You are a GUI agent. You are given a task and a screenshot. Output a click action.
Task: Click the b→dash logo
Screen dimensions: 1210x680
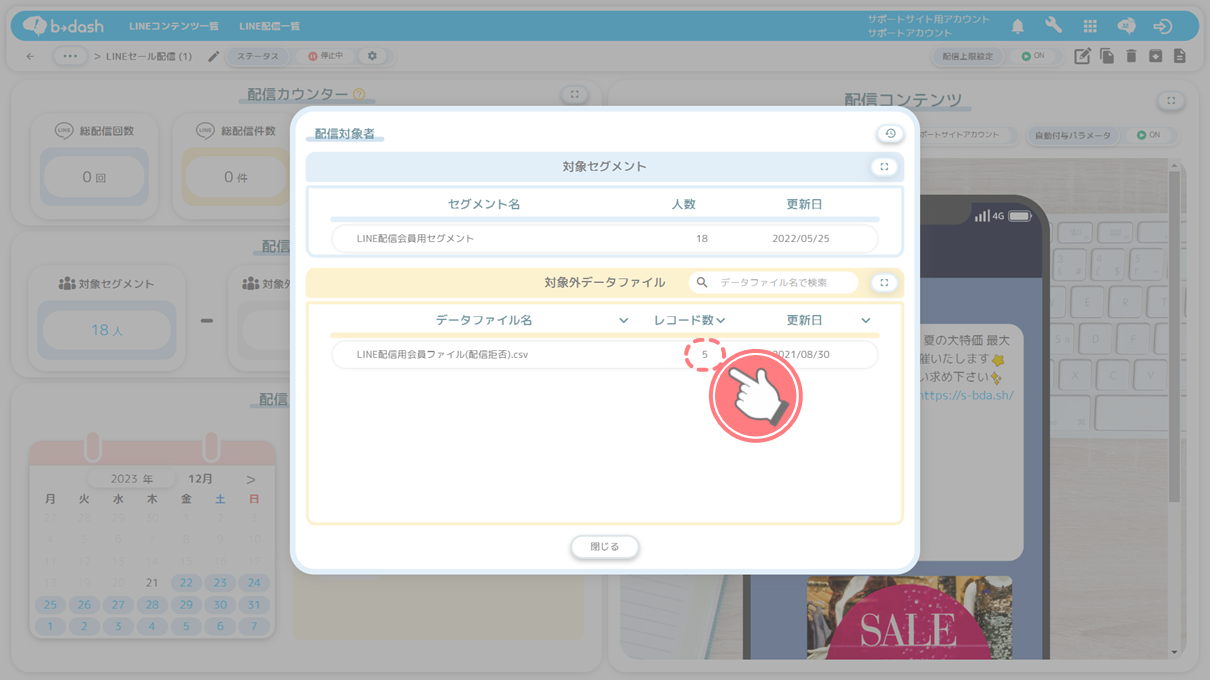(x=62, y=26)
